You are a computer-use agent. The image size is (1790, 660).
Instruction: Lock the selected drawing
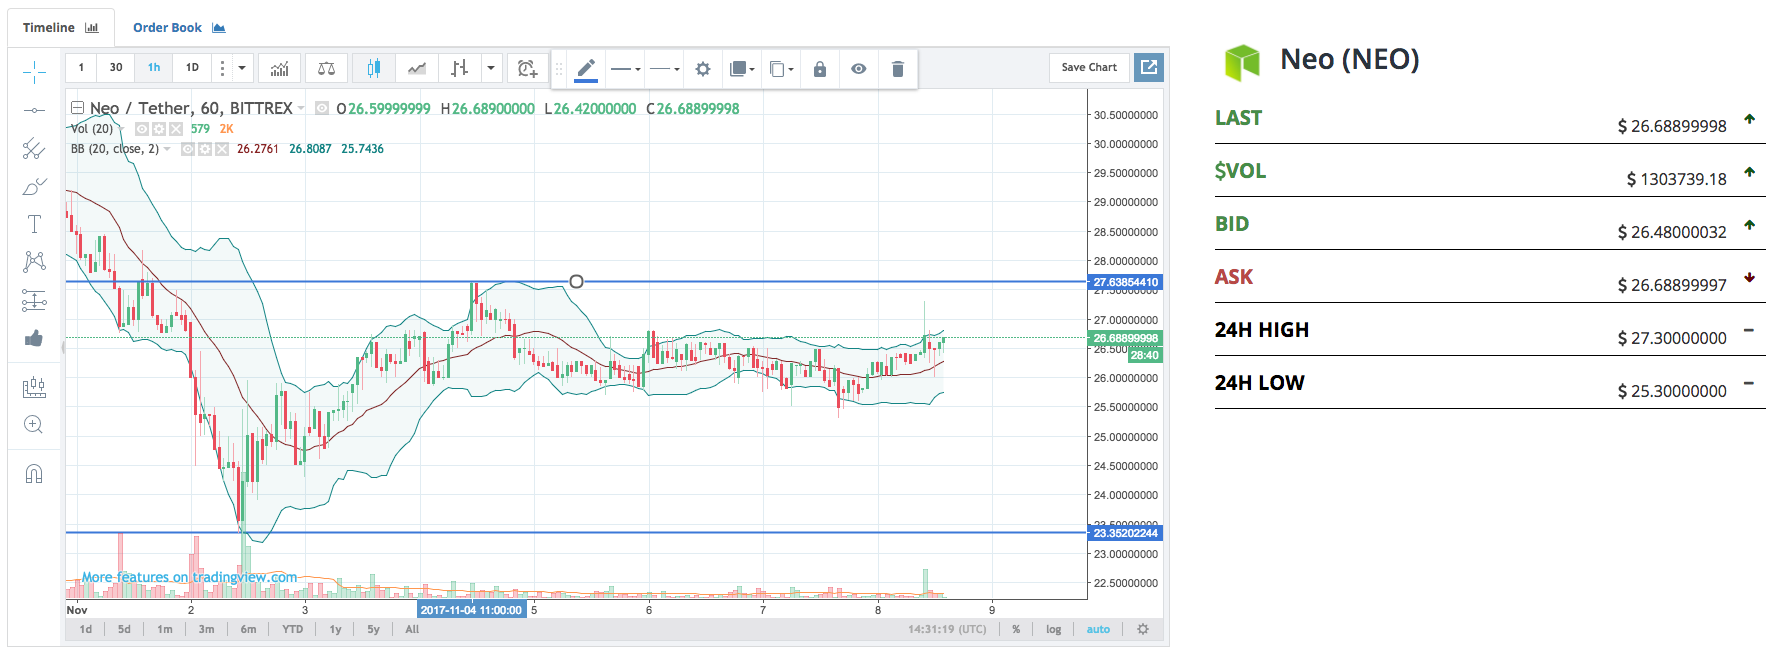820,69
